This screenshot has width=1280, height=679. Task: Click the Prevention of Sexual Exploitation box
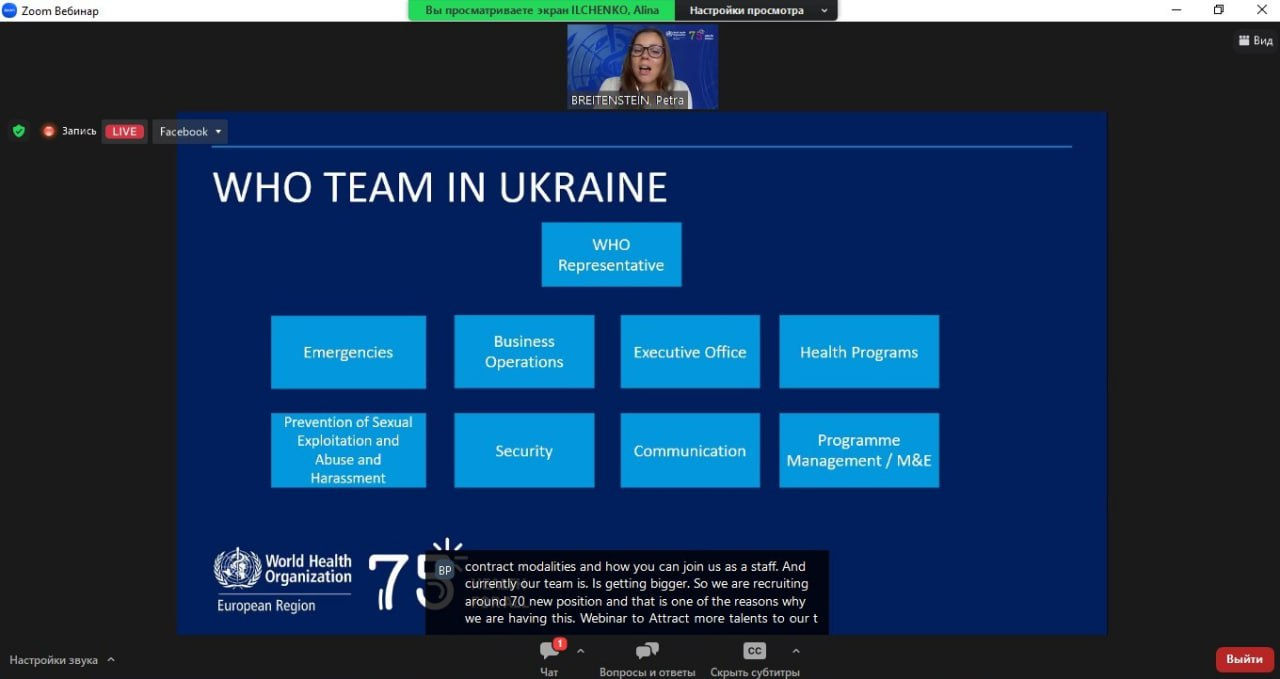tap(348, 450)
